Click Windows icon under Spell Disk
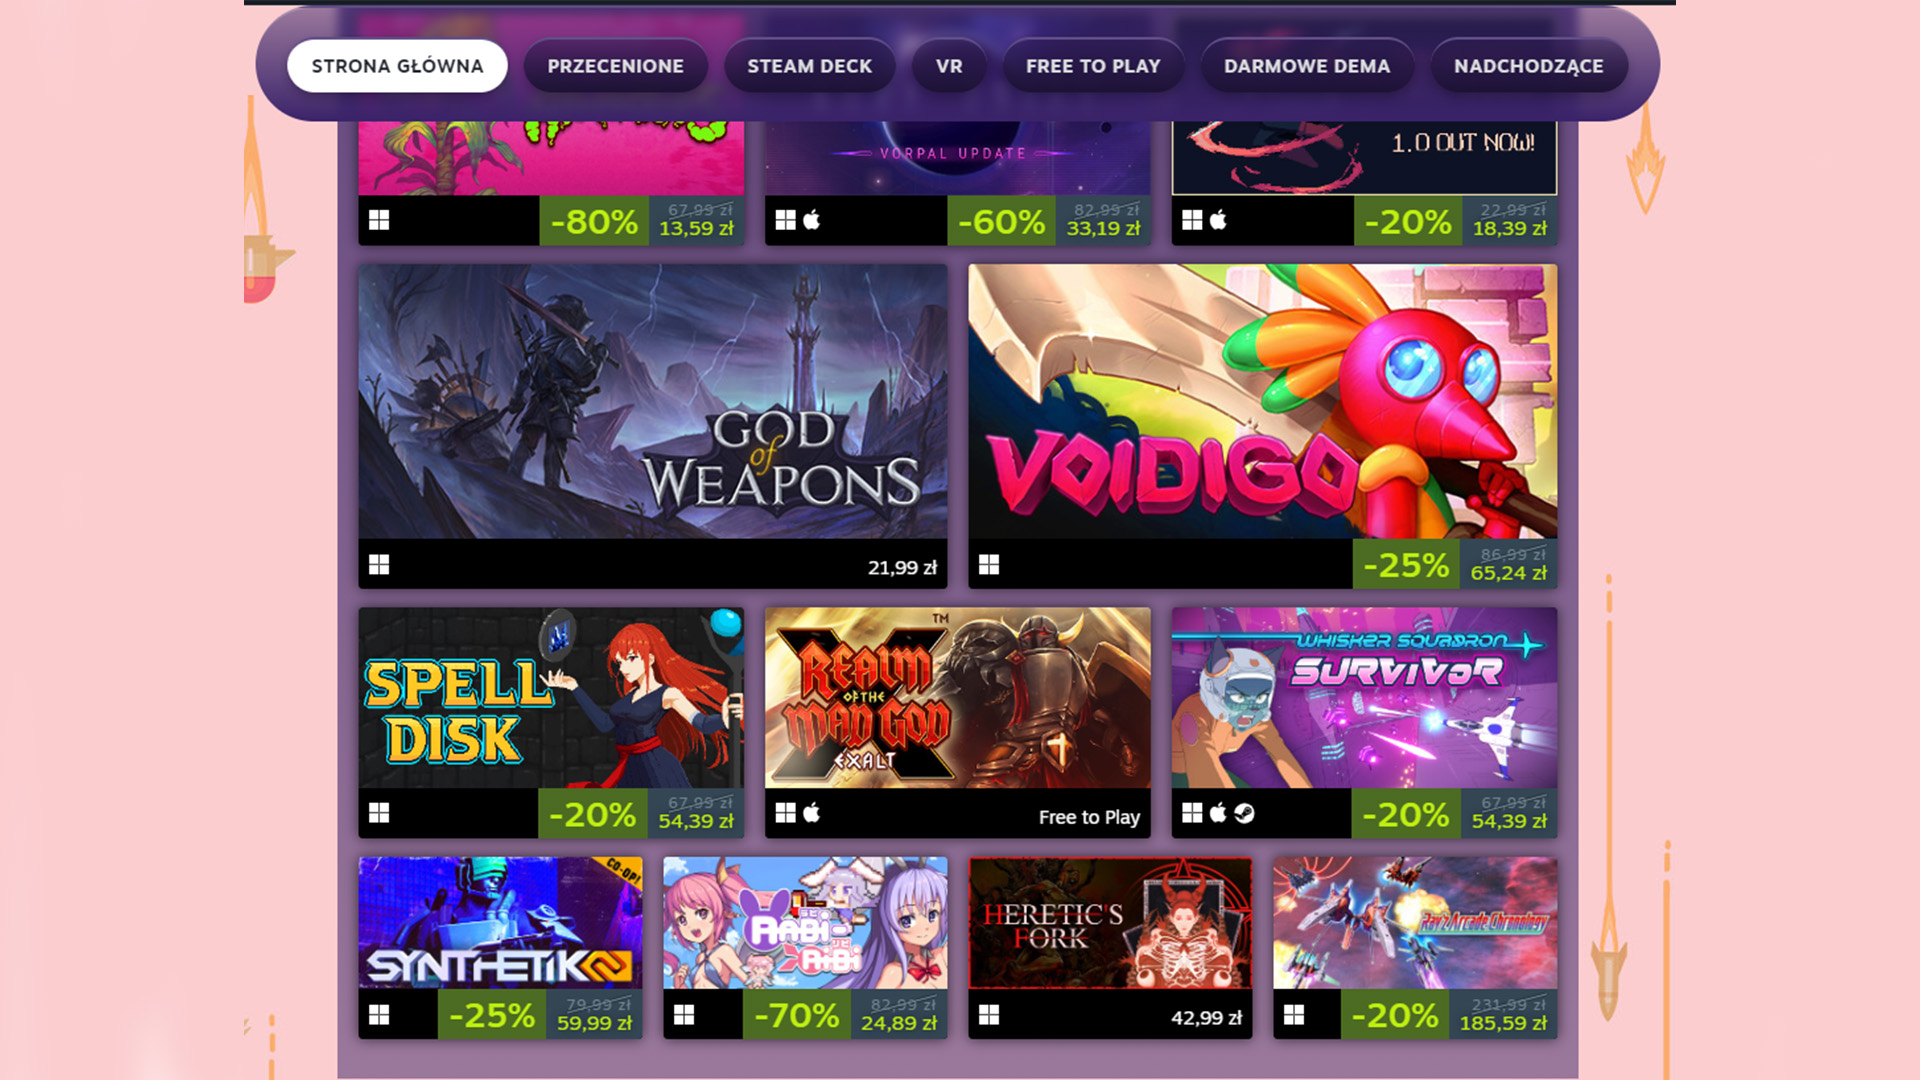1920x1080 pixels. click(x=379, y=813)
